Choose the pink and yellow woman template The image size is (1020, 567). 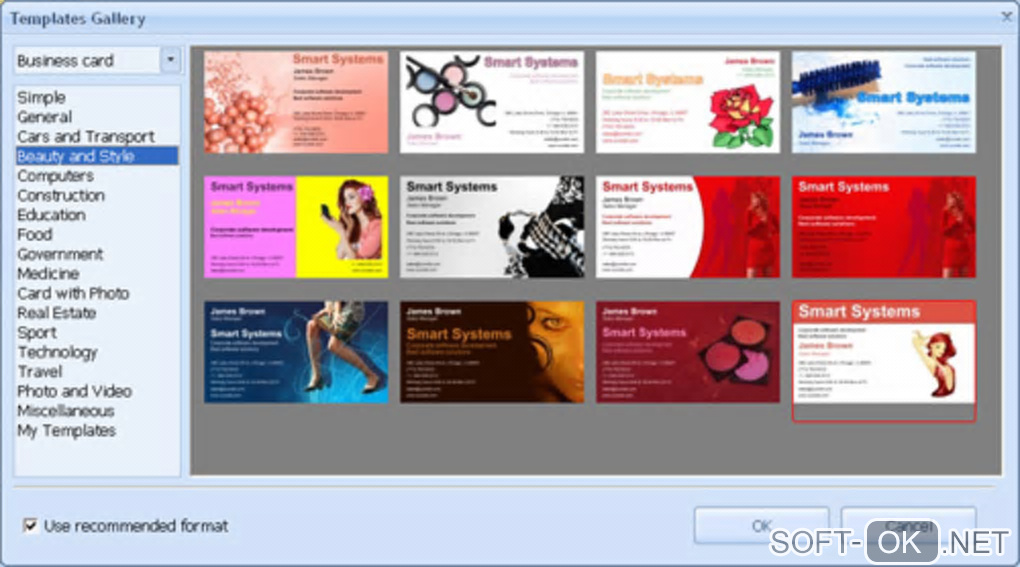tap(296, 227)
